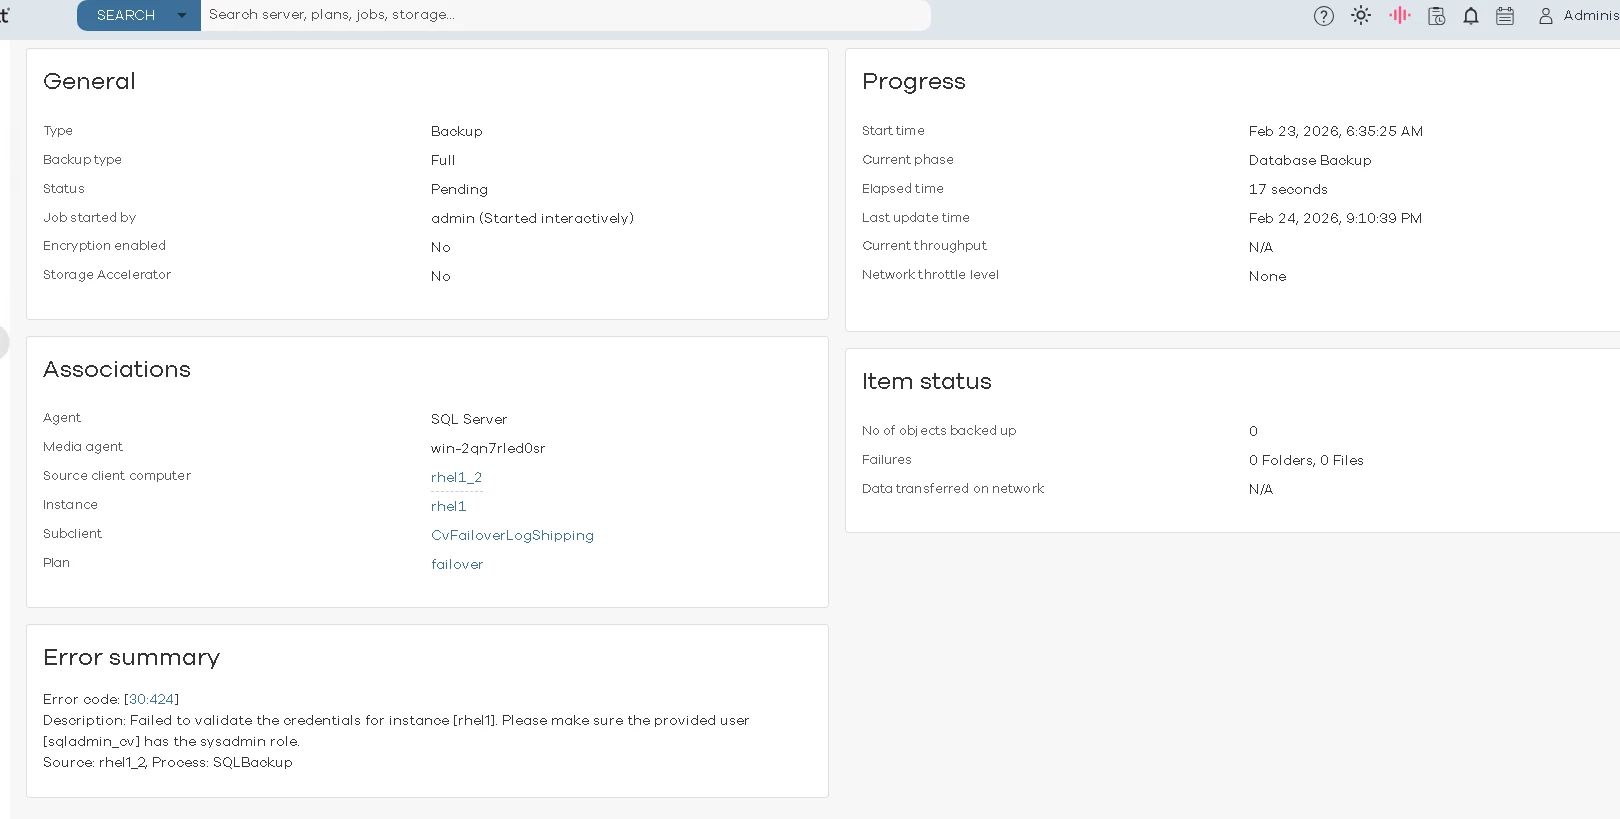Open the rhel1 instance link

(448, 507)
